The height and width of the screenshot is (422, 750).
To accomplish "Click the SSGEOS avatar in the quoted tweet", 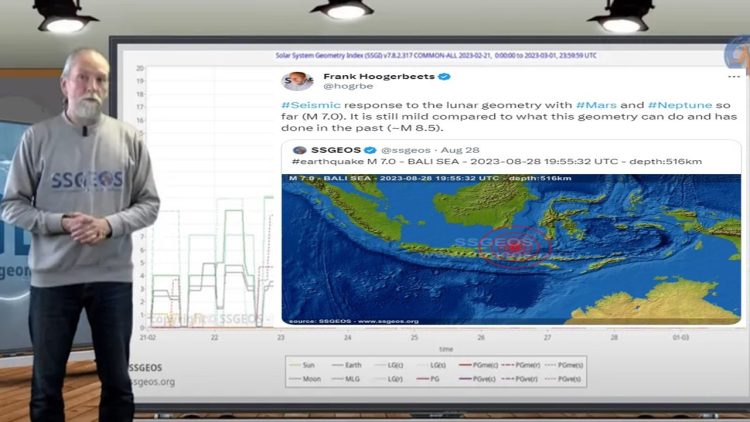I will [x=300, y=150].
